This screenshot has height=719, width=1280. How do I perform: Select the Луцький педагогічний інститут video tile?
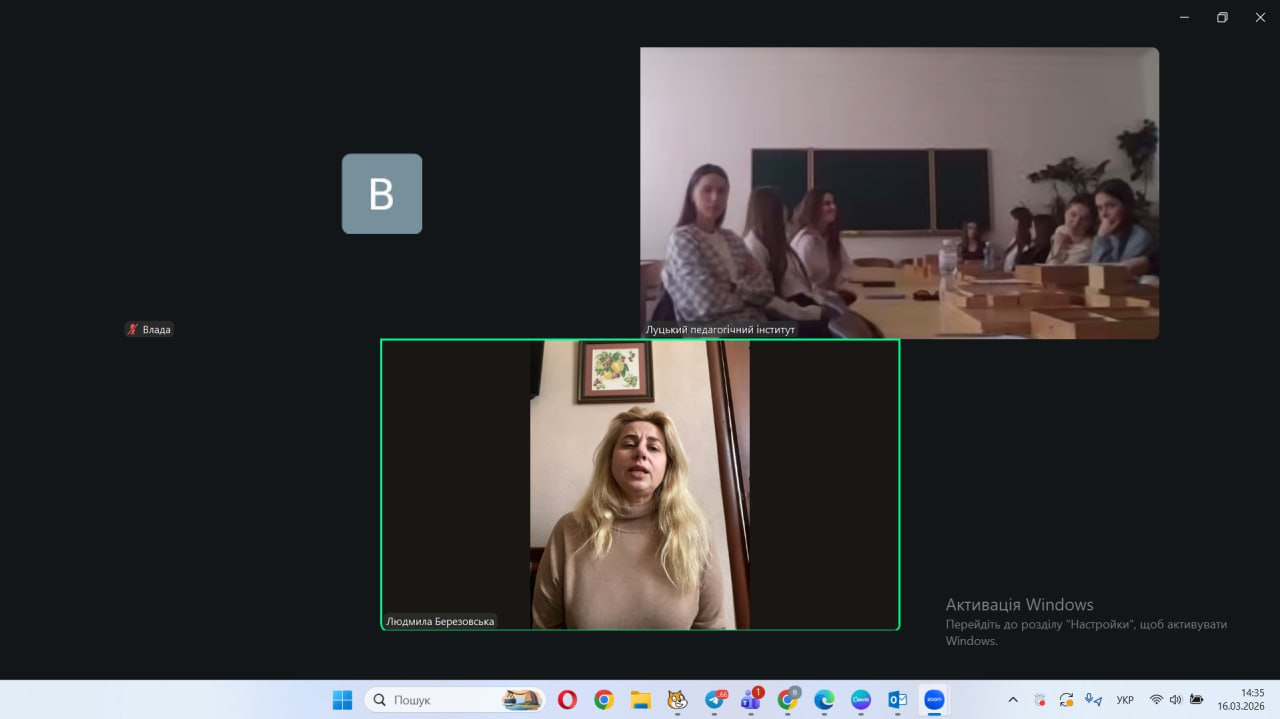tap(900, 193)
